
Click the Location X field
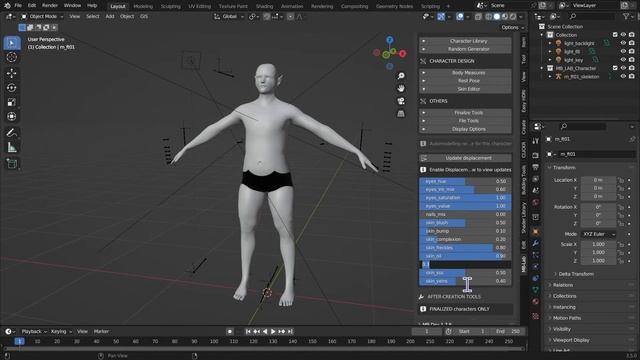[x=598, y=180]
